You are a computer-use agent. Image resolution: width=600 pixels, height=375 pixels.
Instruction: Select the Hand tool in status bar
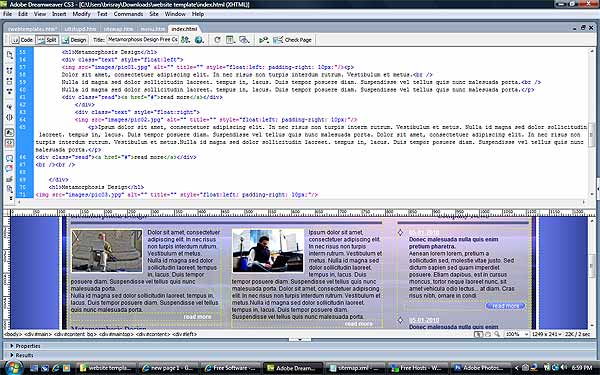(x=488, y=334)
